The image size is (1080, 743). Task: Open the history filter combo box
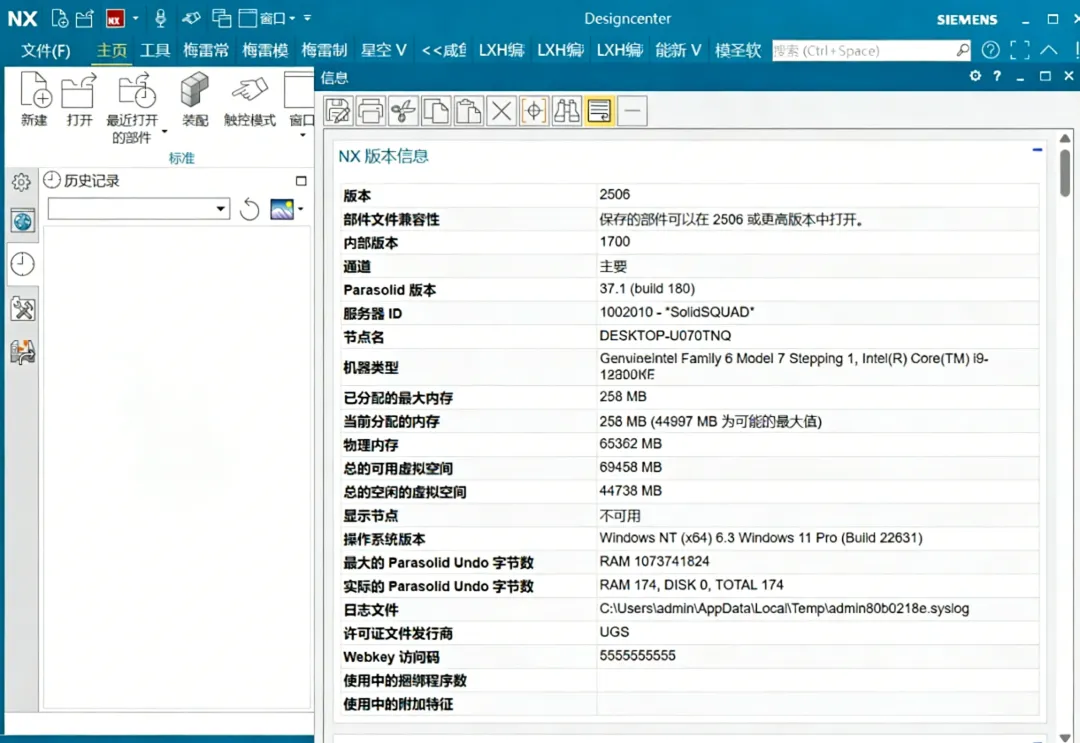click(138, 208)
